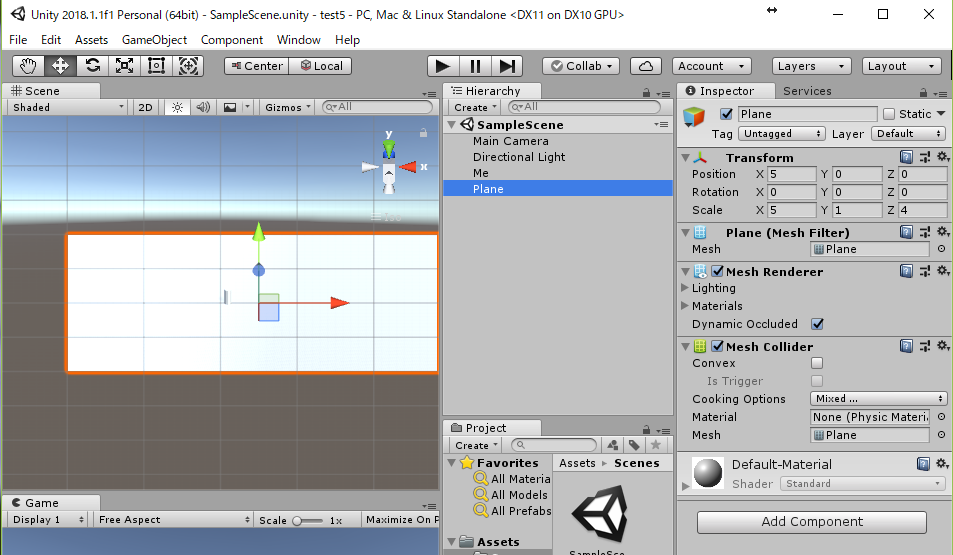Toggle scene lighting sun icon
The width and height of the screenshot is (953, 555).
(177, 108)
